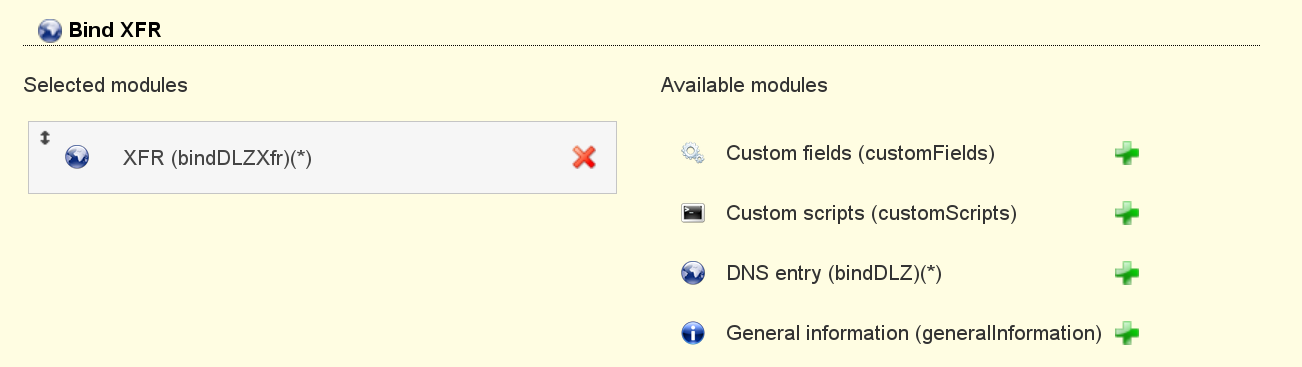Click the Bind XFR section heading
Viewport: 1302px width, 367px height.
(115, 31)
